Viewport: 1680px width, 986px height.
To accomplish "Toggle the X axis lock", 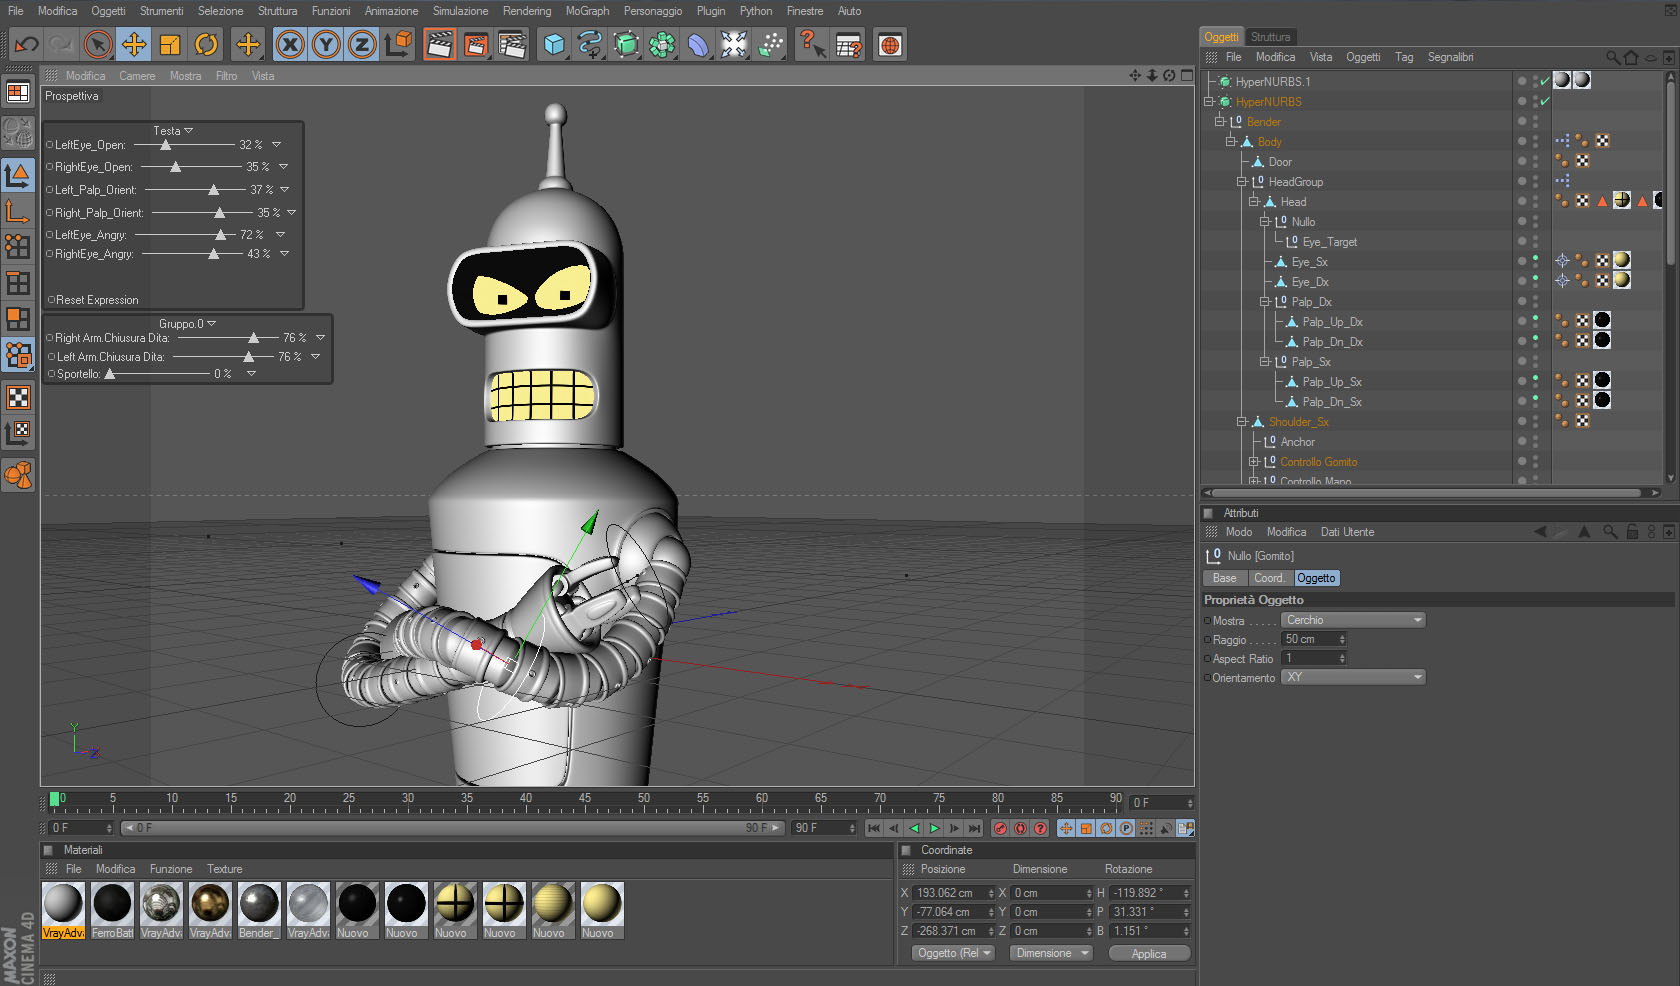I will pyautogui.click(x=290, y=45).
